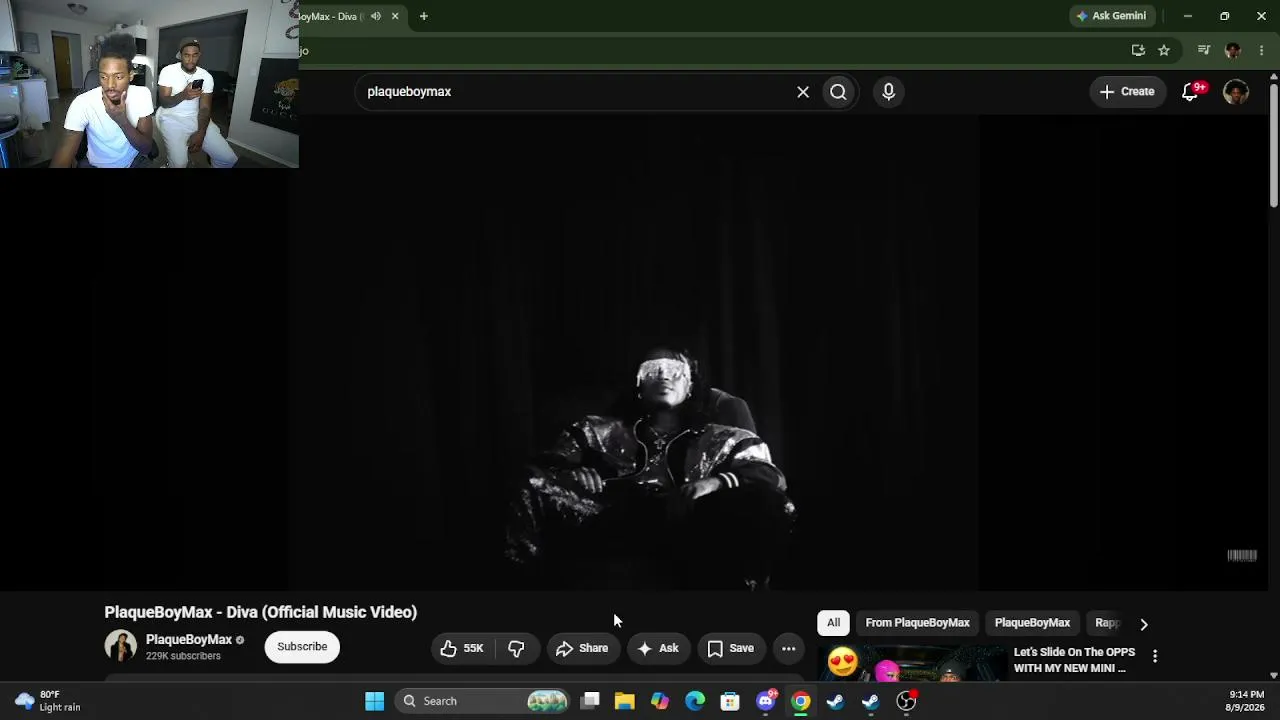Open more actions for the video
Image resolution: width=1280 pixels, height=720 pixels.
click(788, 648)
